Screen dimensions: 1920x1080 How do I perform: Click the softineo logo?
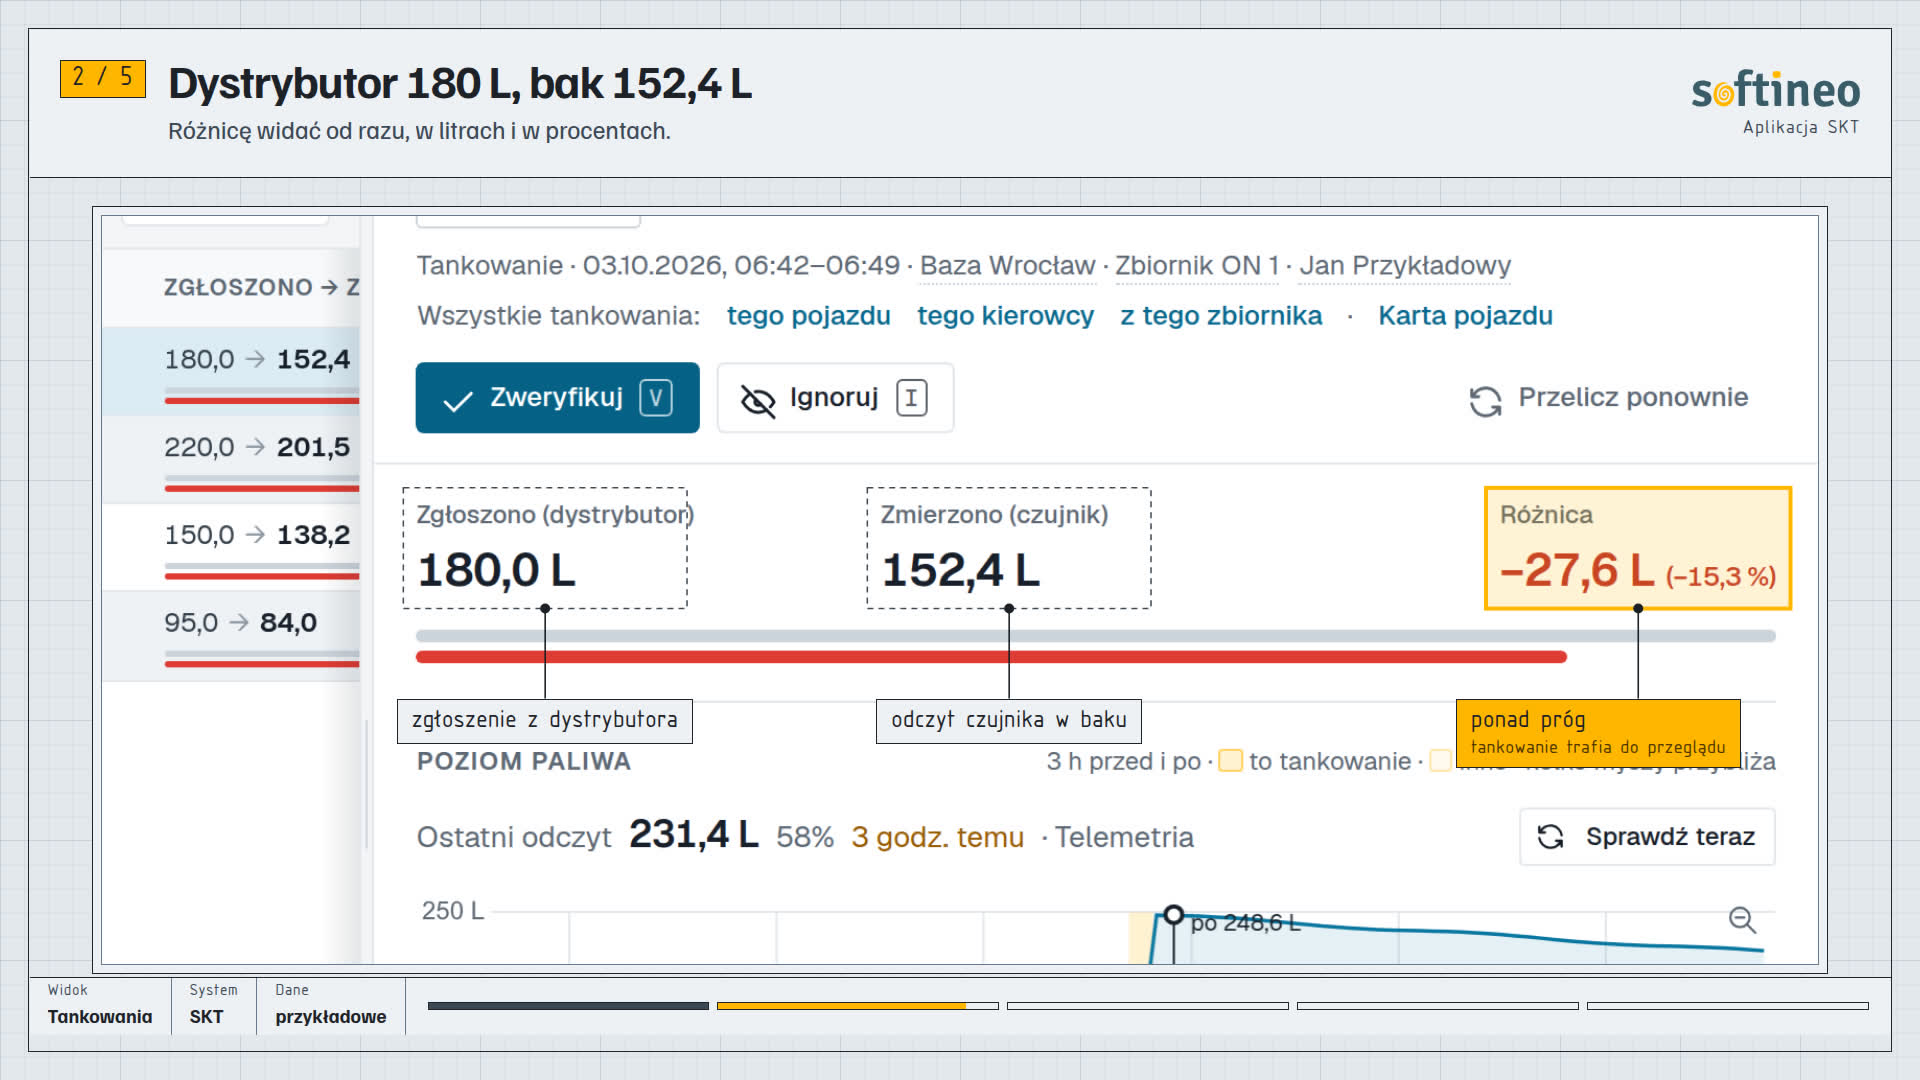tap(1775, 91)
